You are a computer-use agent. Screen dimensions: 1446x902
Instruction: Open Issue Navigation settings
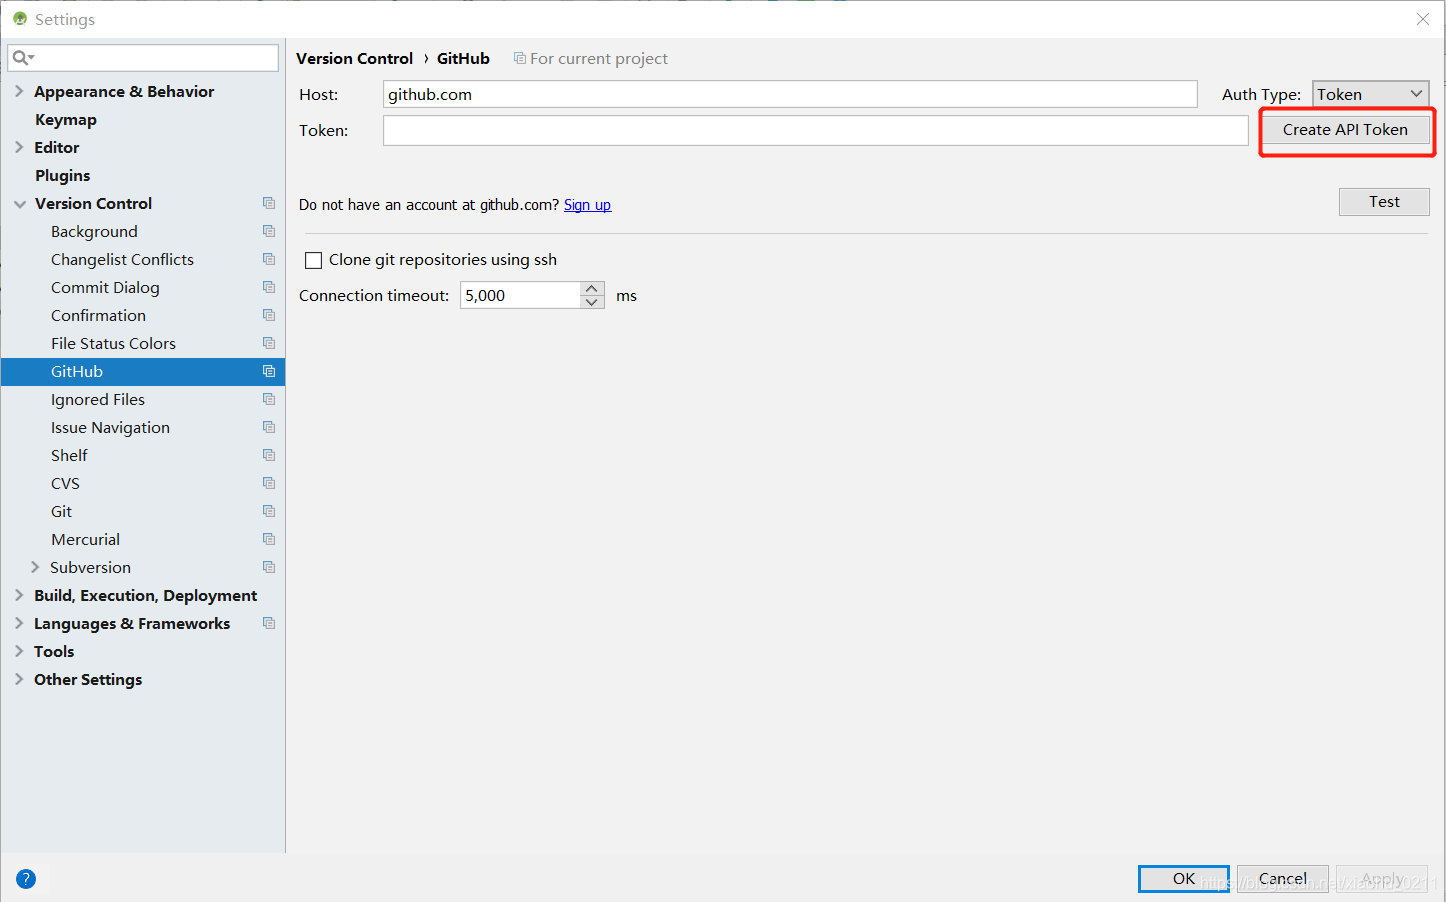click(110, 427)
